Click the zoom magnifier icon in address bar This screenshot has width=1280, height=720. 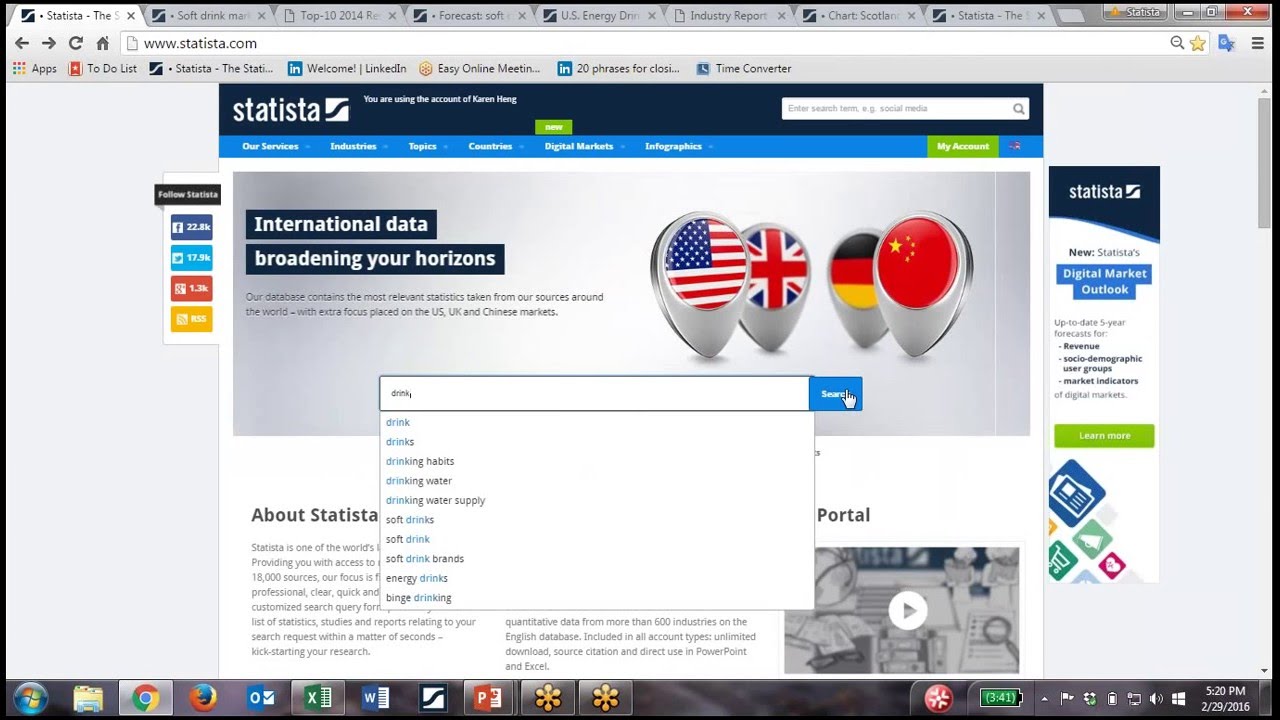(1177, 43)
